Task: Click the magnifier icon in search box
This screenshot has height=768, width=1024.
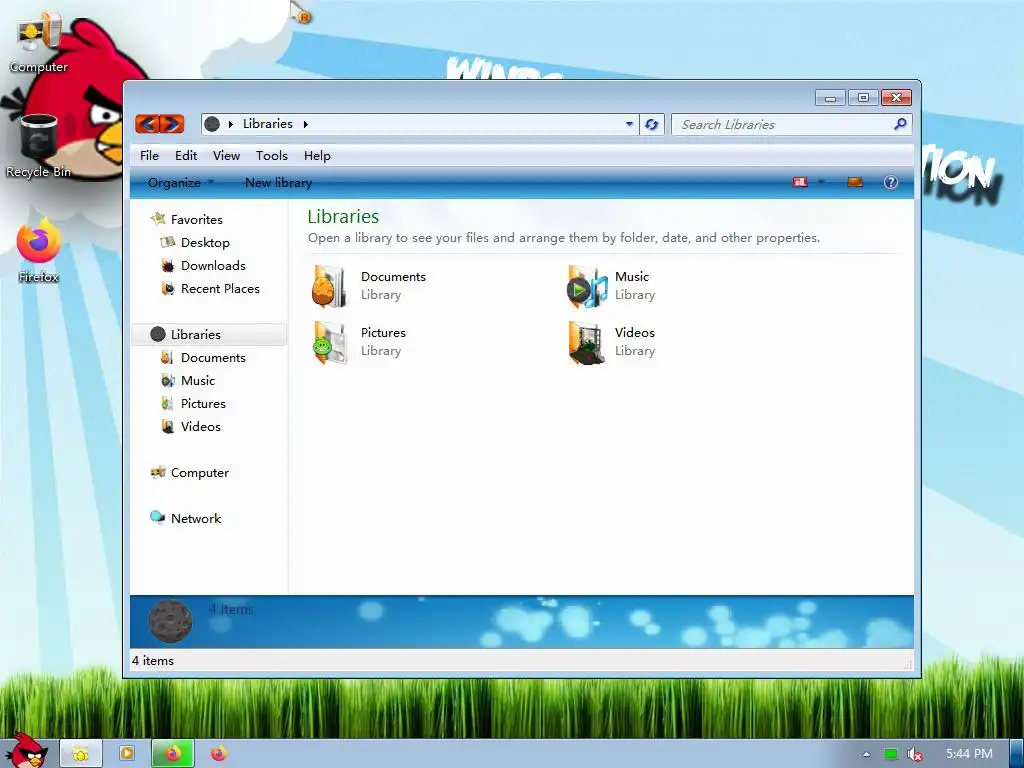Action: click(x=900, y=123)
